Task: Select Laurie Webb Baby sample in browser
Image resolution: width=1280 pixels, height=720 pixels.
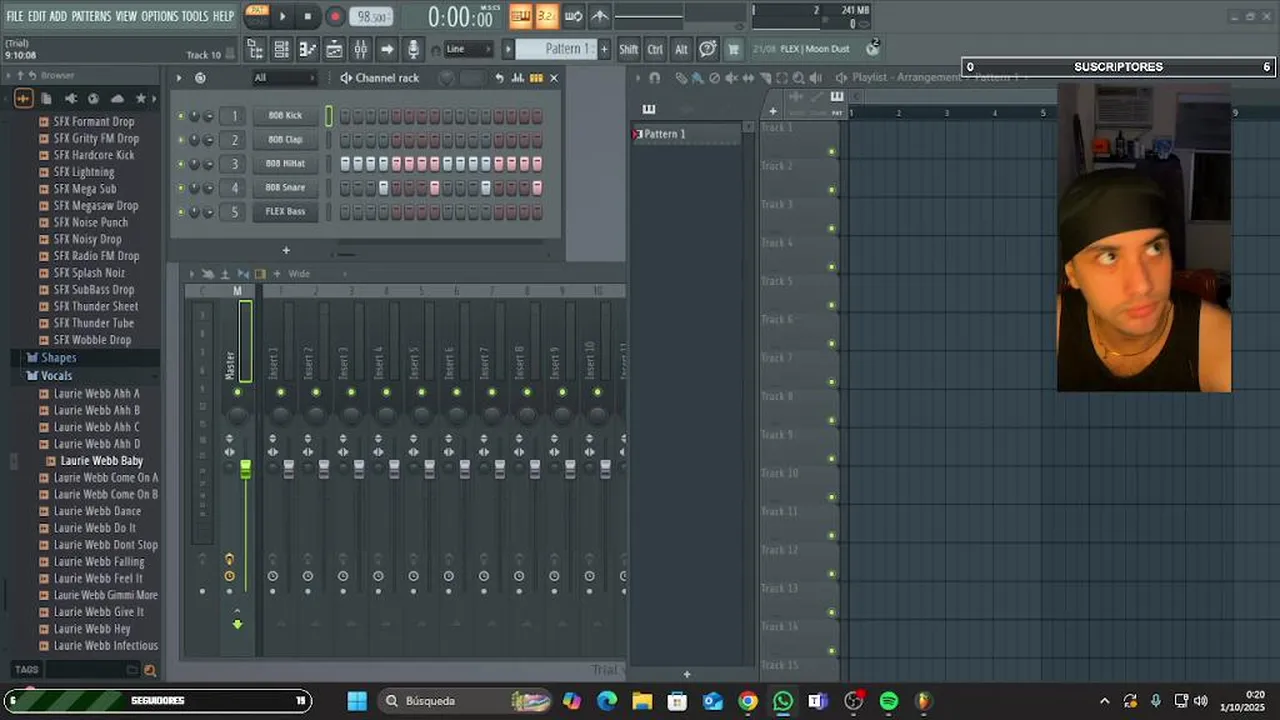Action: point(101,461)
